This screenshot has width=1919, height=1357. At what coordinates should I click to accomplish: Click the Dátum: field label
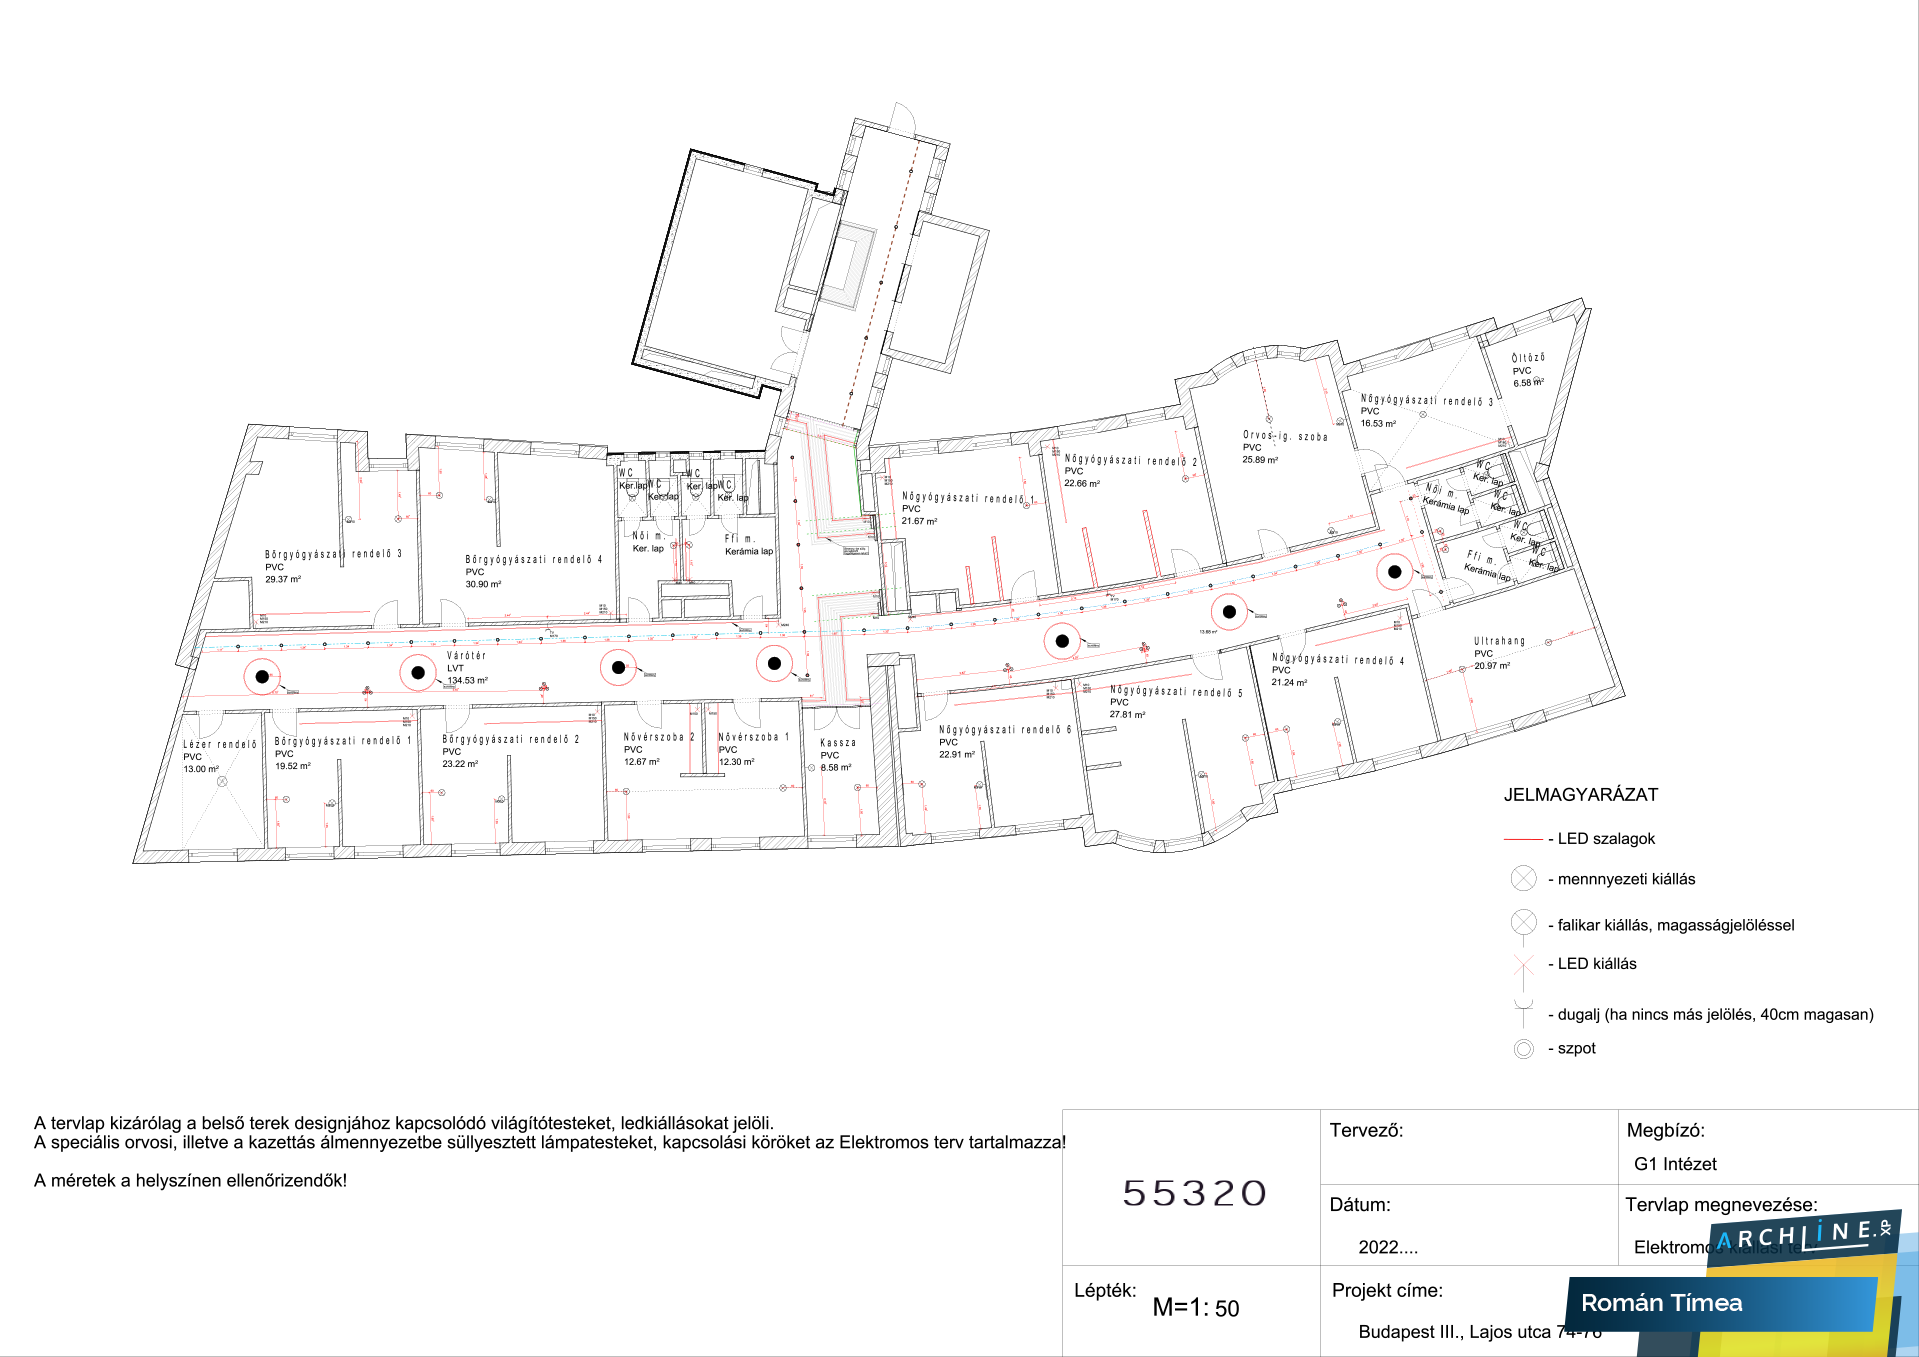(1359, 1205)
